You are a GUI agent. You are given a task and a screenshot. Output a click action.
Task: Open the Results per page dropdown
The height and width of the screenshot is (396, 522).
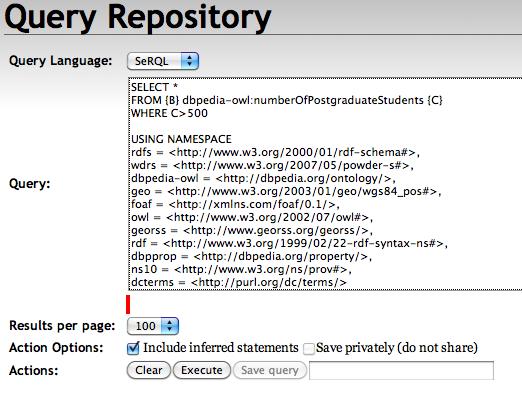coord(153,326)
